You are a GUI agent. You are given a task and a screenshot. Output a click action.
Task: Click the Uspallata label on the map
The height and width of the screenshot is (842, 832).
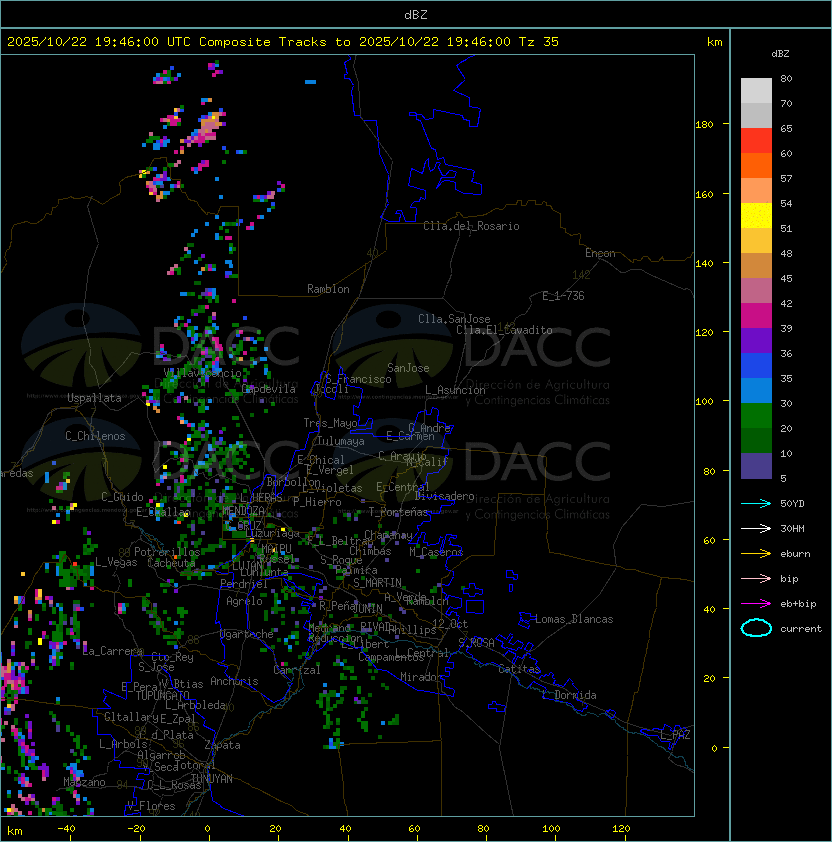tap(94, 398)
